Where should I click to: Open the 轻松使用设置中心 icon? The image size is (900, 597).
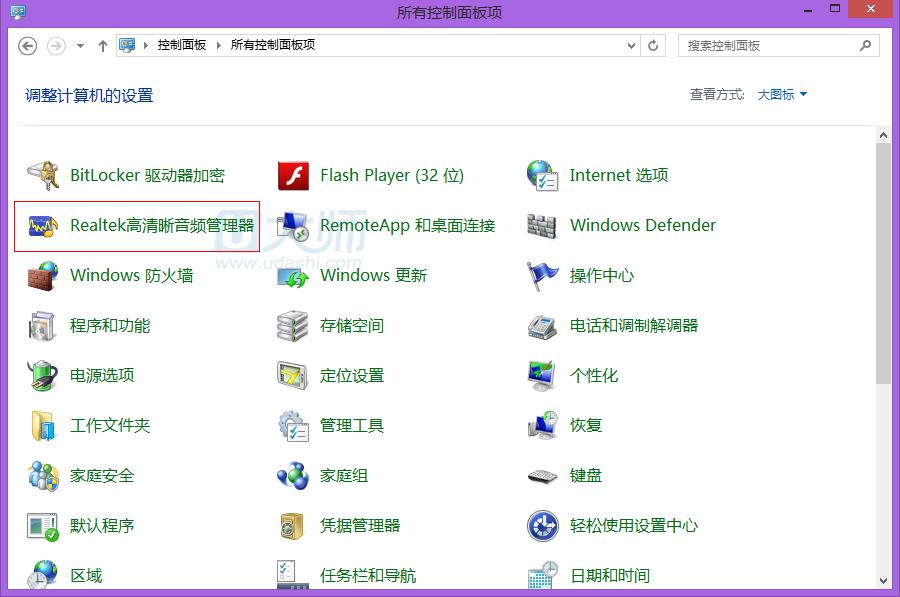tap(542, 526)
